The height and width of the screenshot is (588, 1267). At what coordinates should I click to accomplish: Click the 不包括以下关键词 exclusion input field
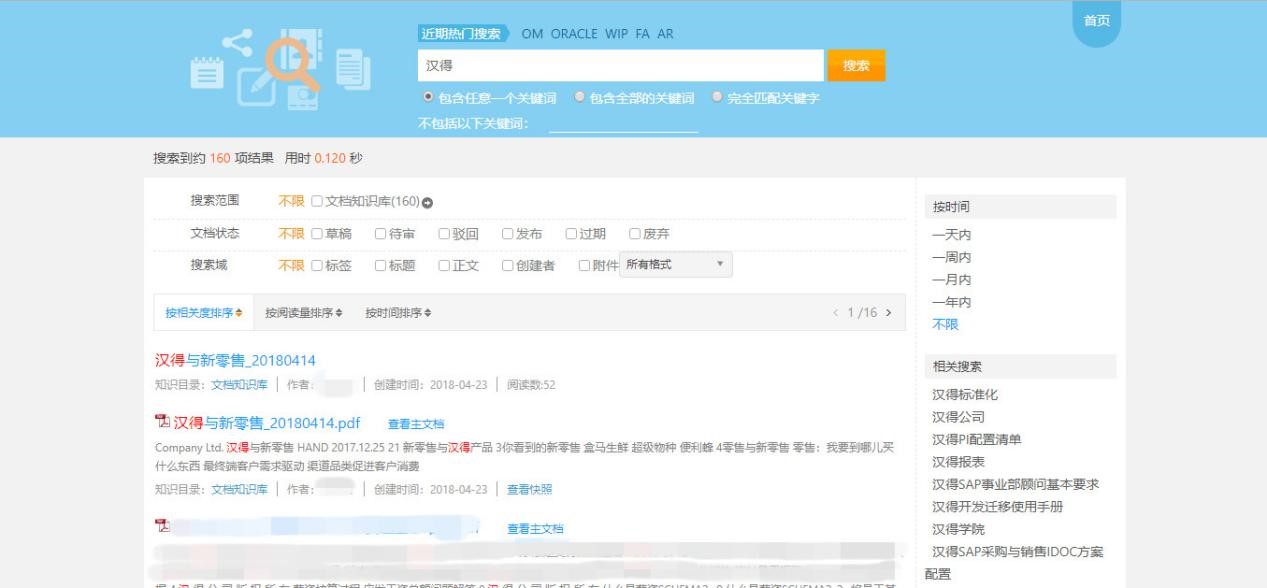624,124
